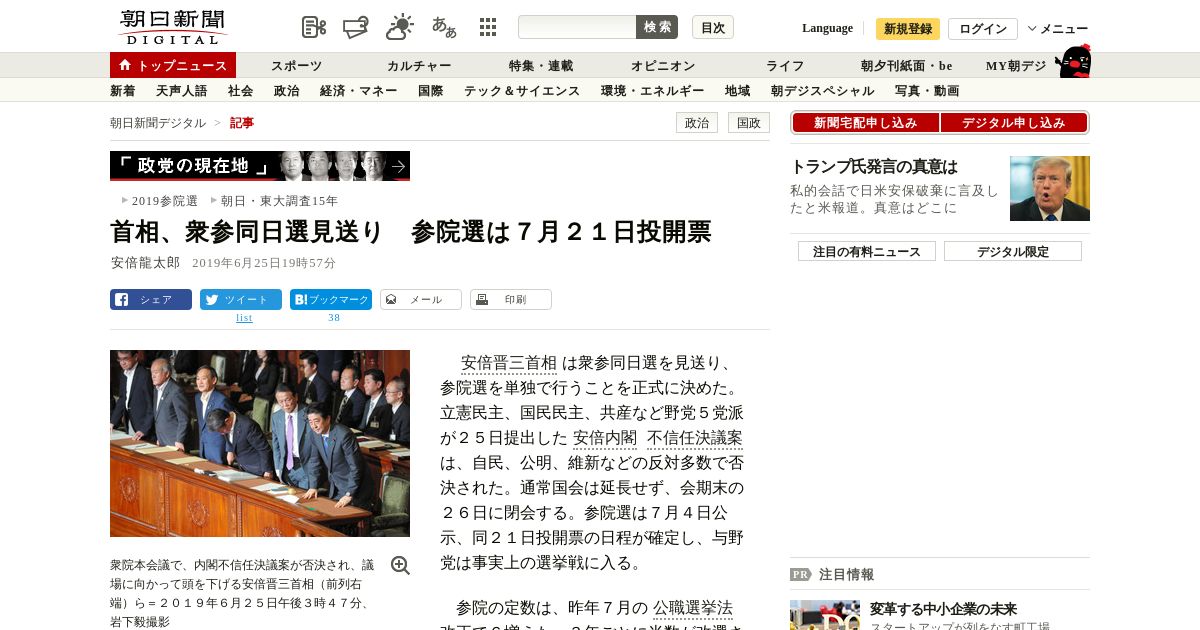The height and width of the screenshot is (630, 1200).
Task: Click the home icon in トップニュース tab
Action: click(x=125, y=65)
